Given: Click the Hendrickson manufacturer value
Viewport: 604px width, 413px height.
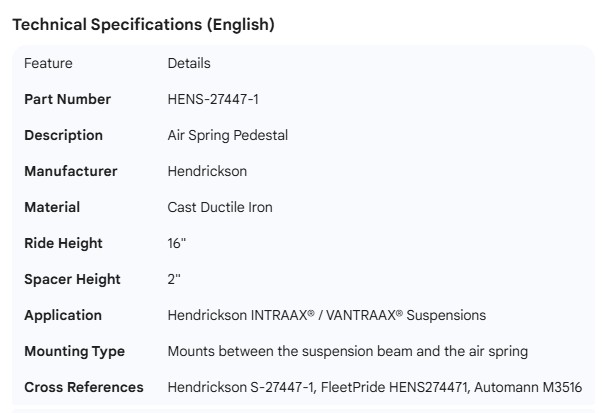Looking at the screenshot, I should pyautogui.click(x=207, y=171).
